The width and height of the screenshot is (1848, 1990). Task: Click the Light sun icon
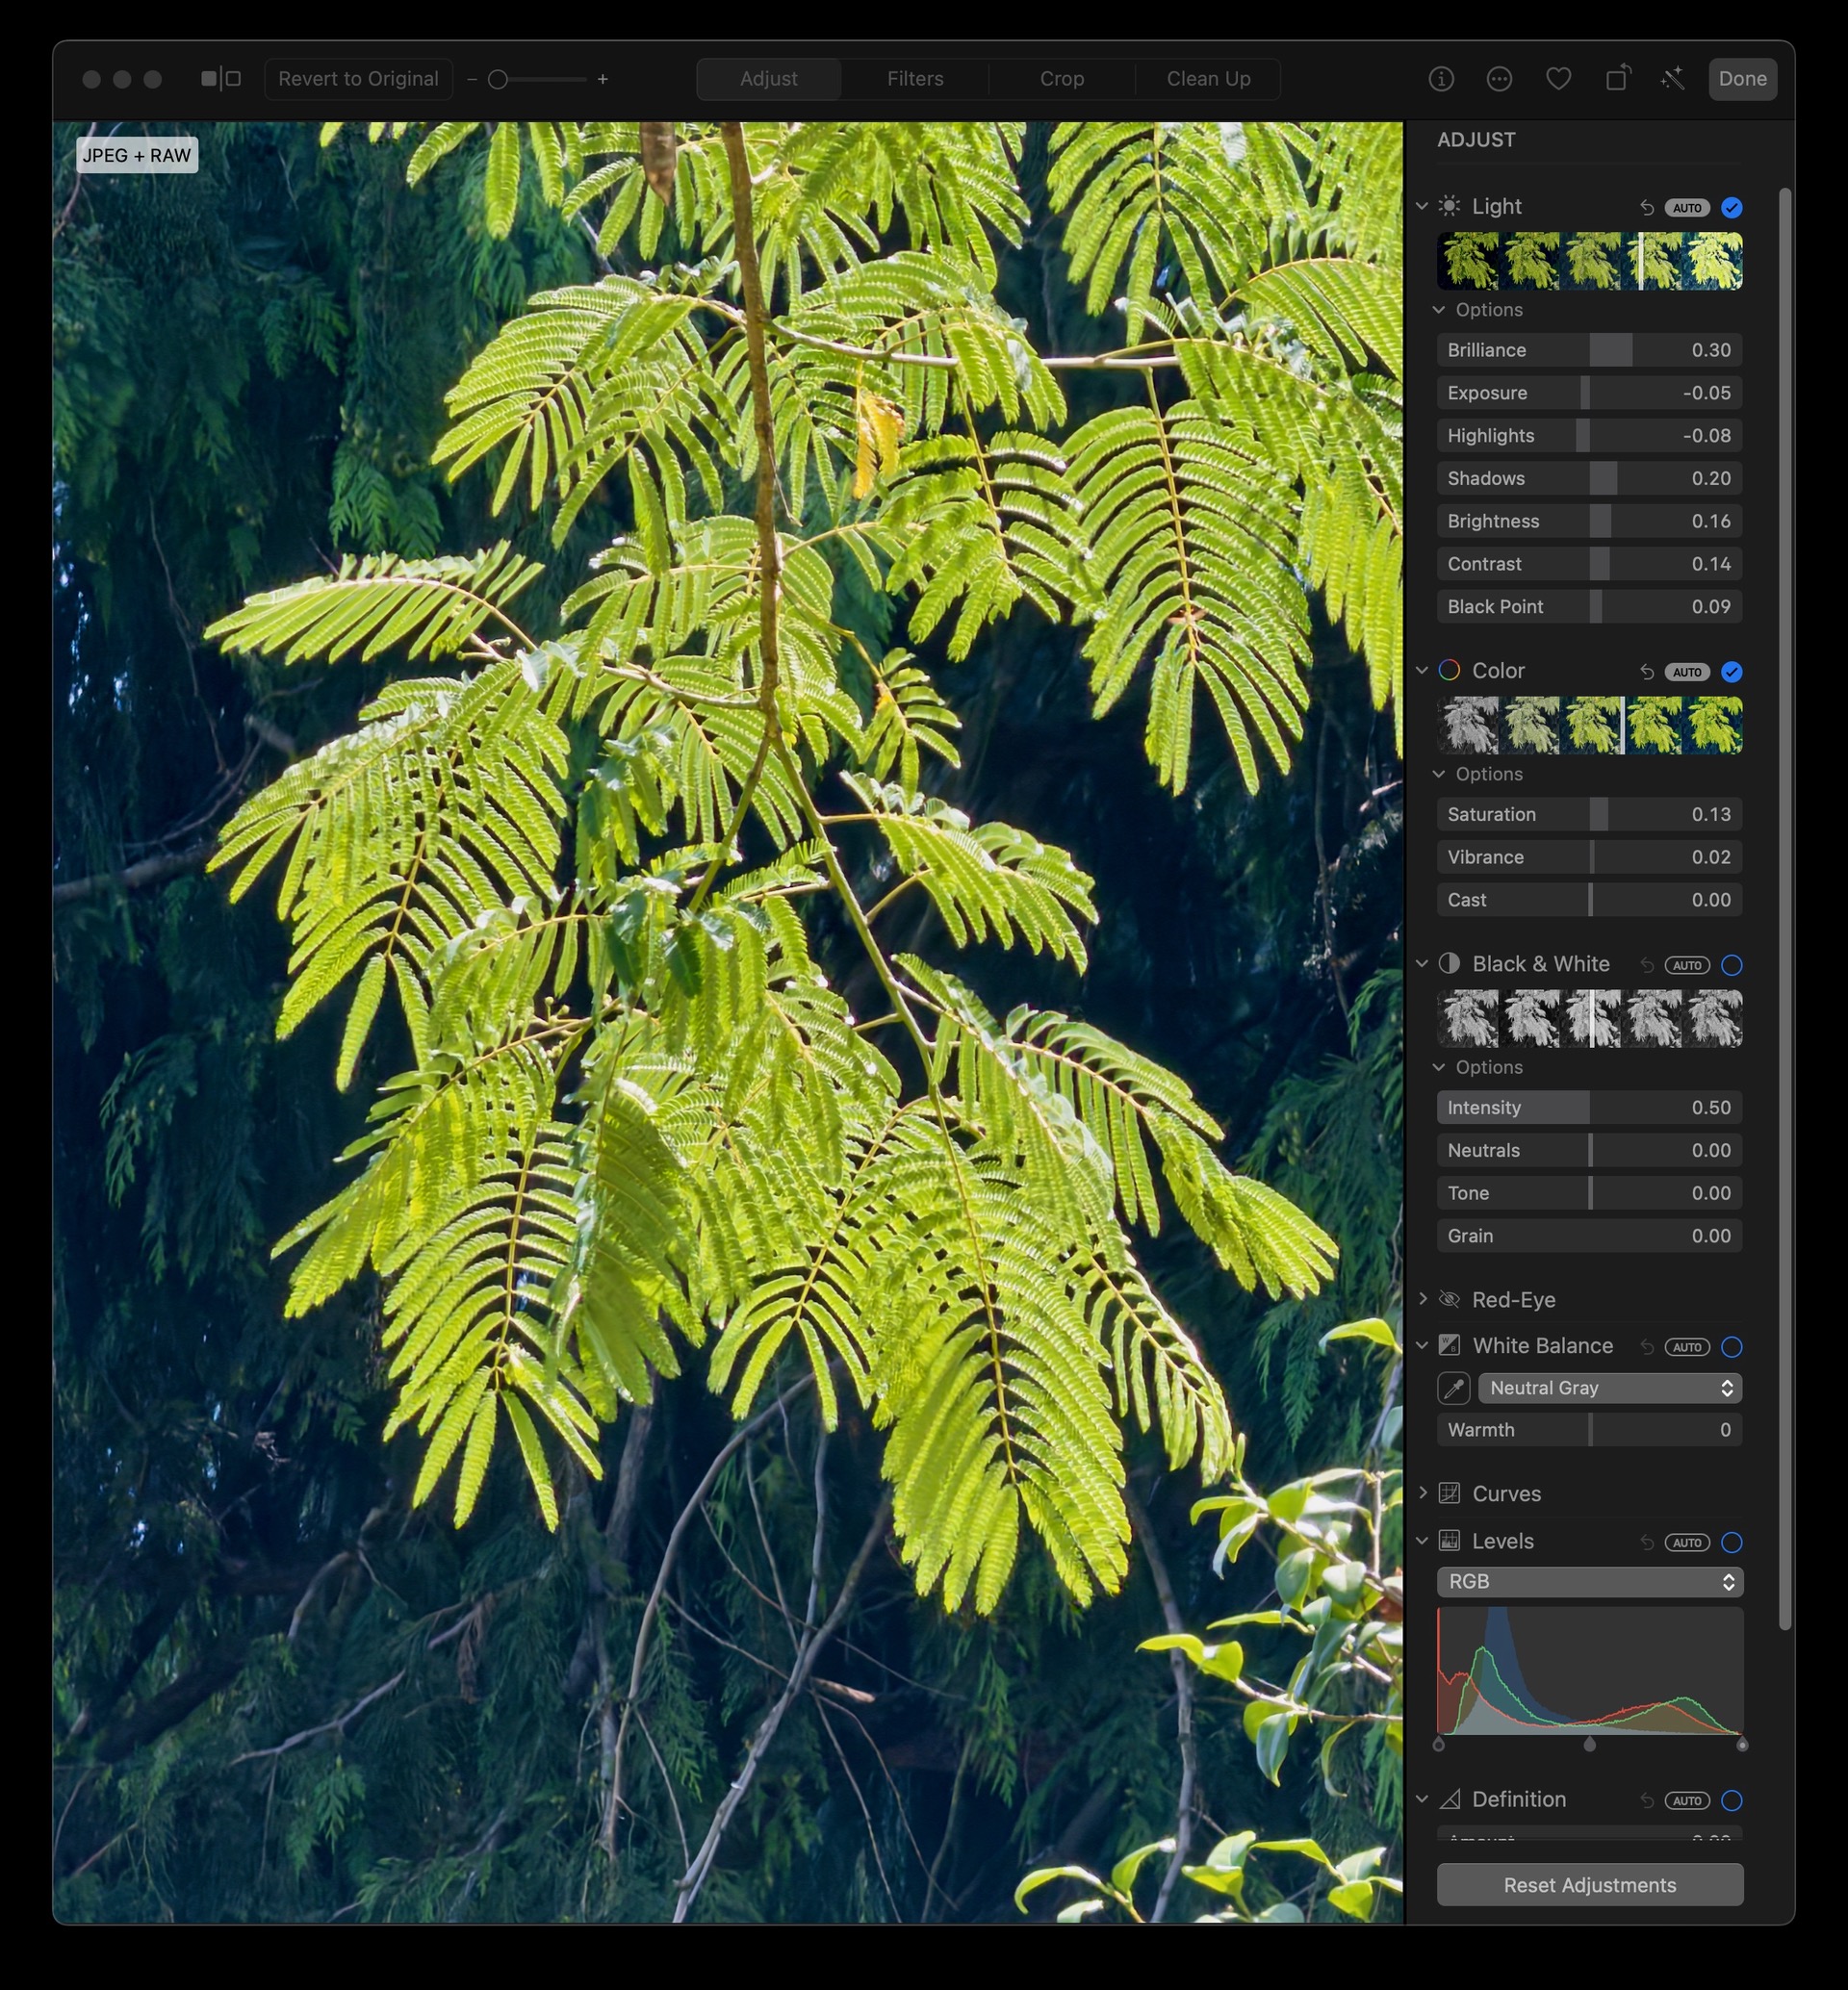[x=1449, y=206]
